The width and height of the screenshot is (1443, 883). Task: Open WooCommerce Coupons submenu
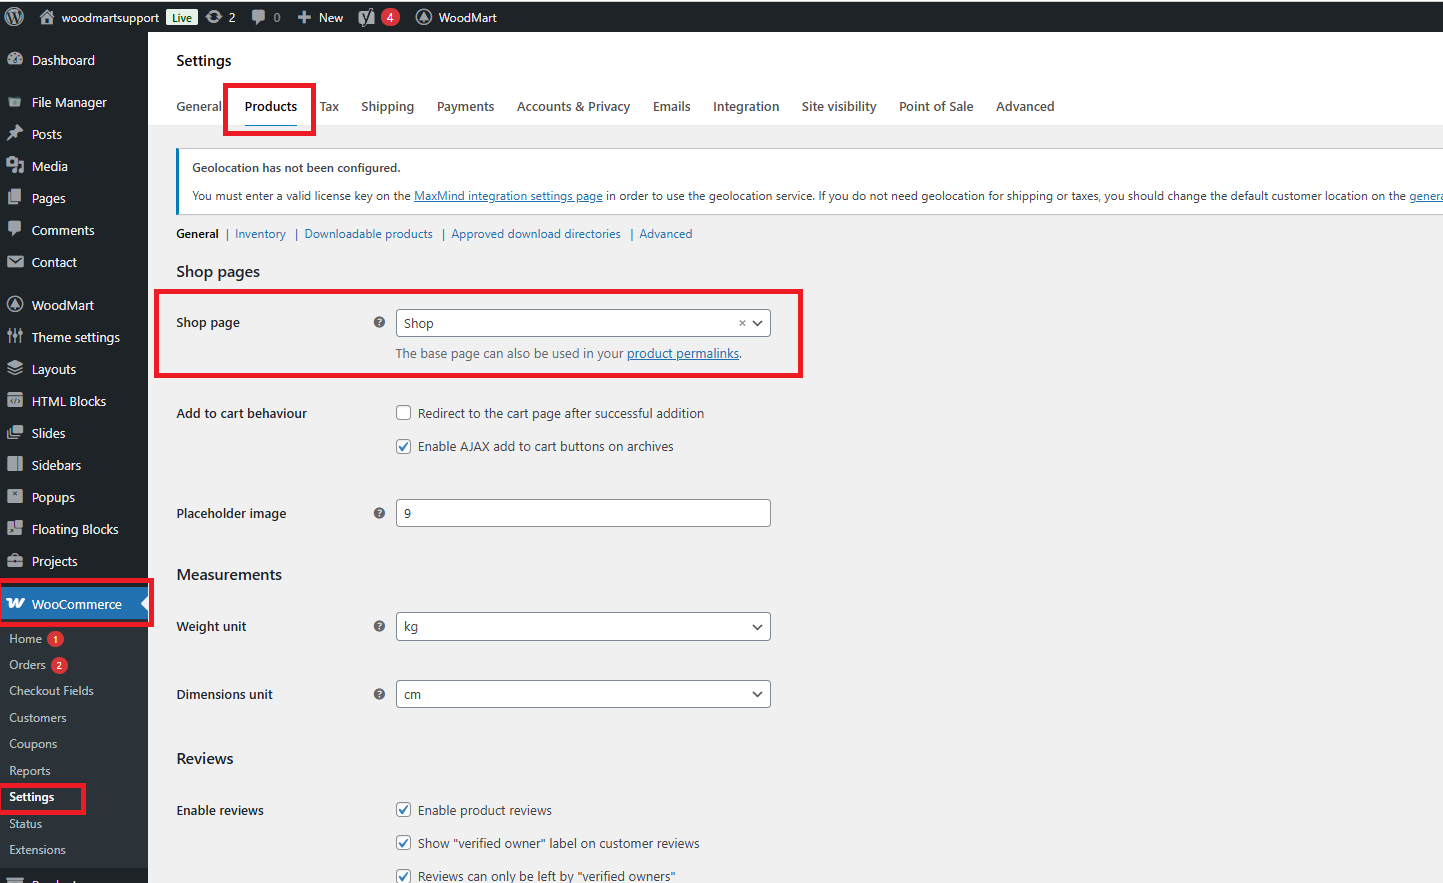(33, 744)
